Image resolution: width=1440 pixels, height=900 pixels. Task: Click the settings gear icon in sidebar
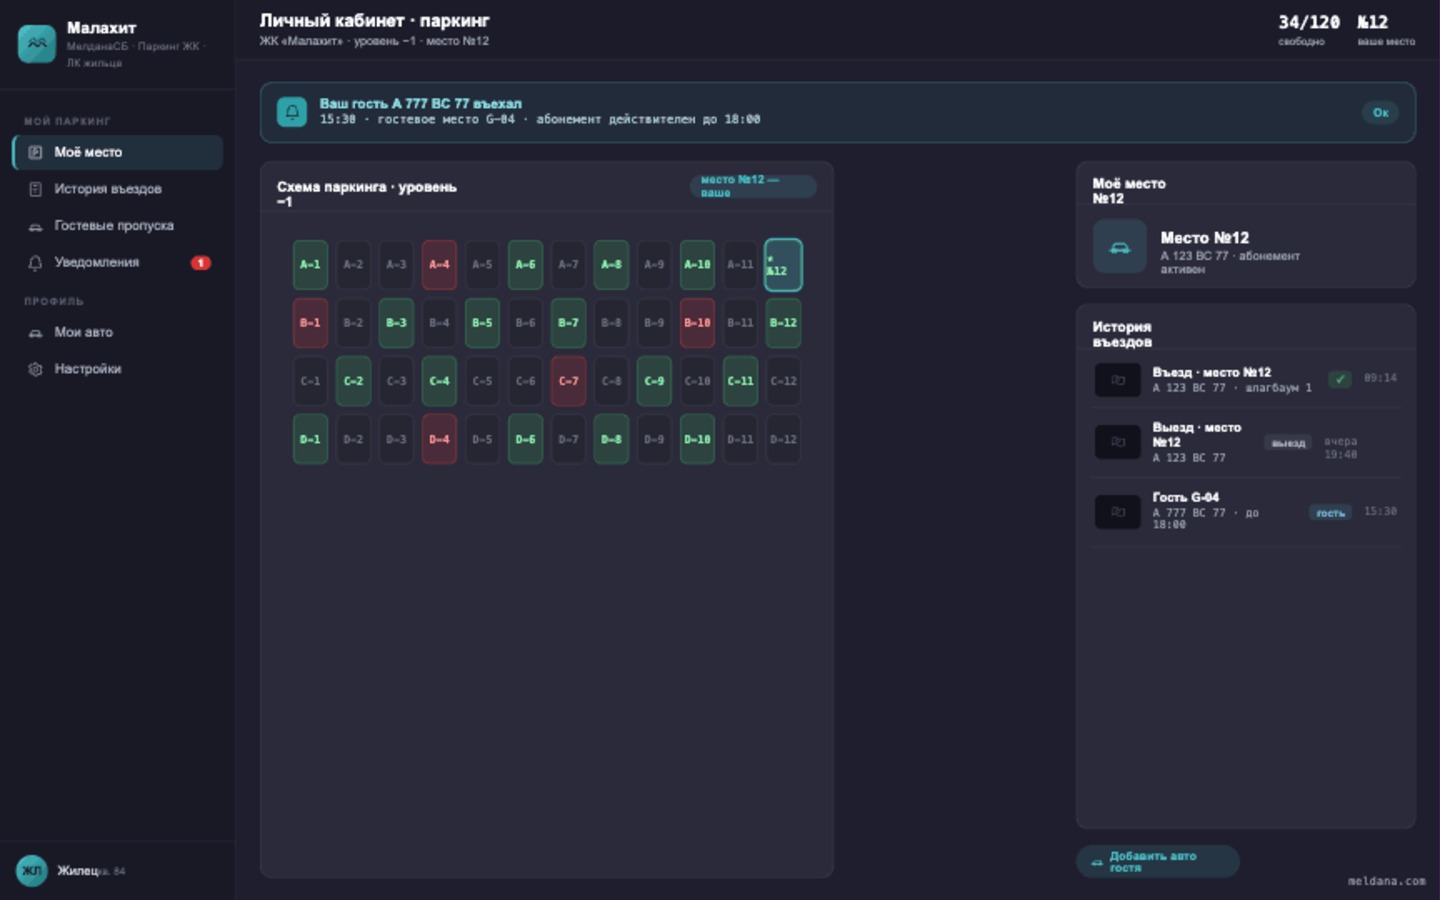35,369
